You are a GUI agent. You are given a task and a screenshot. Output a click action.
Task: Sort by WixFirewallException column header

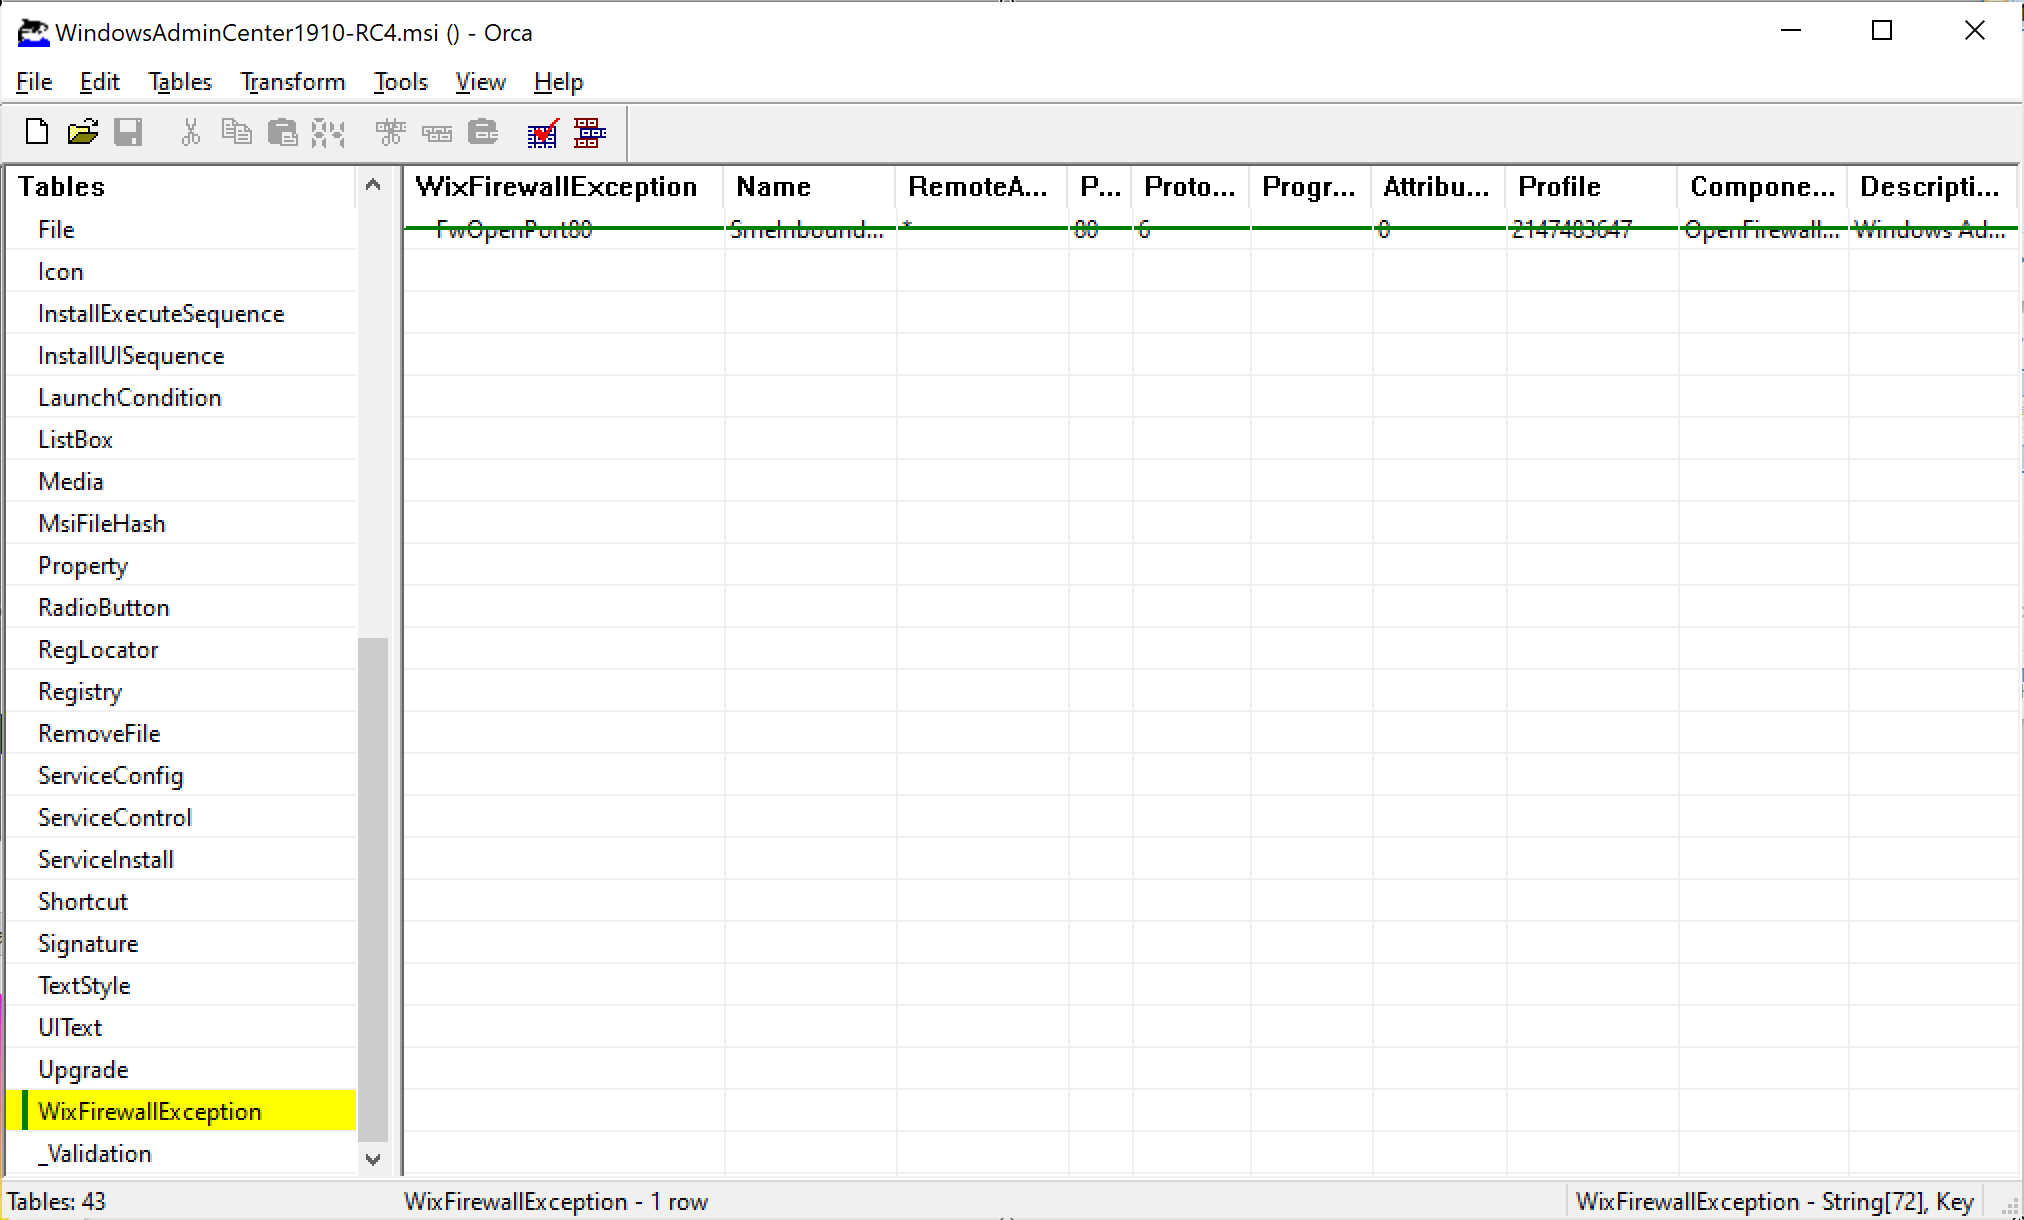(564, 187)
